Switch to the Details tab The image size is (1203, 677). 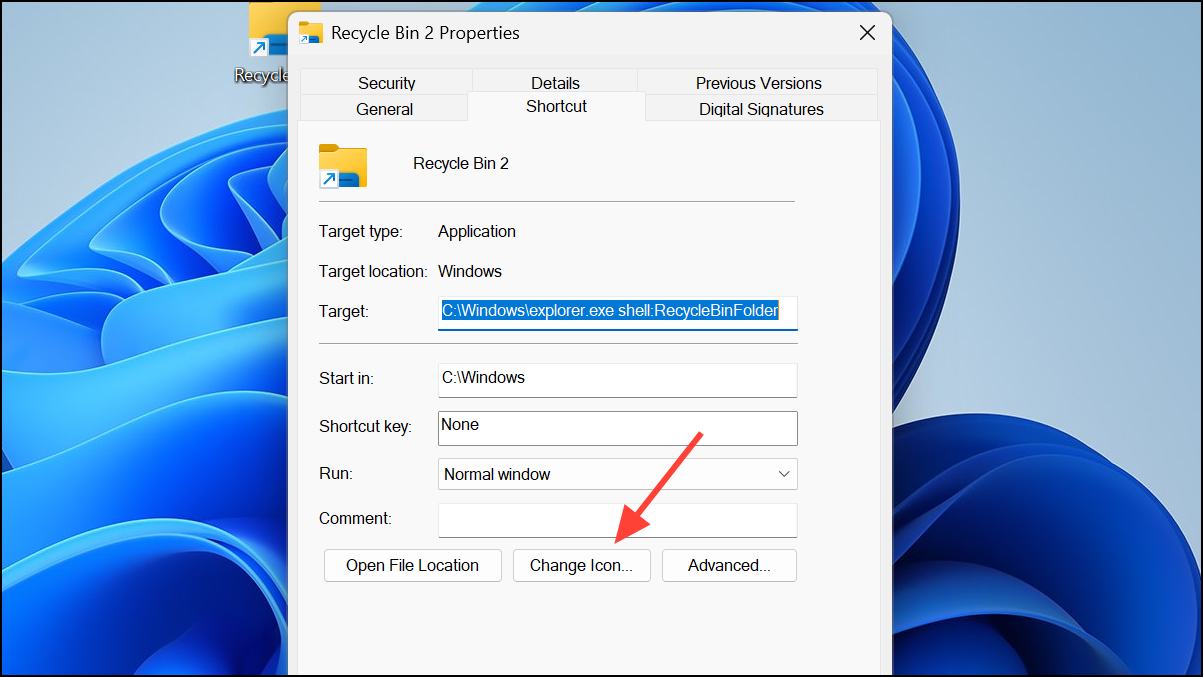555,83
